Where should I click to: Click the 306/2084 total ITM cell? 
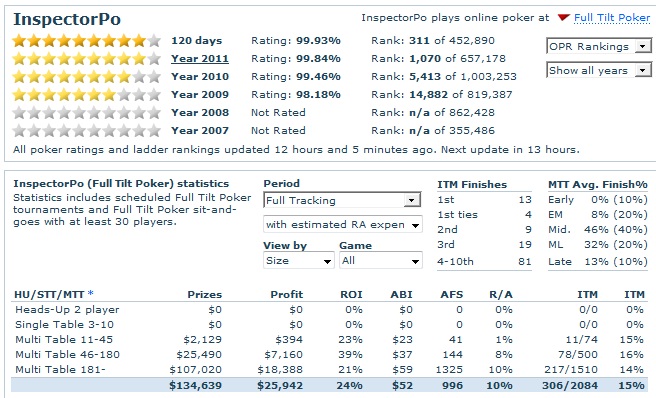(x=570, y=385)
